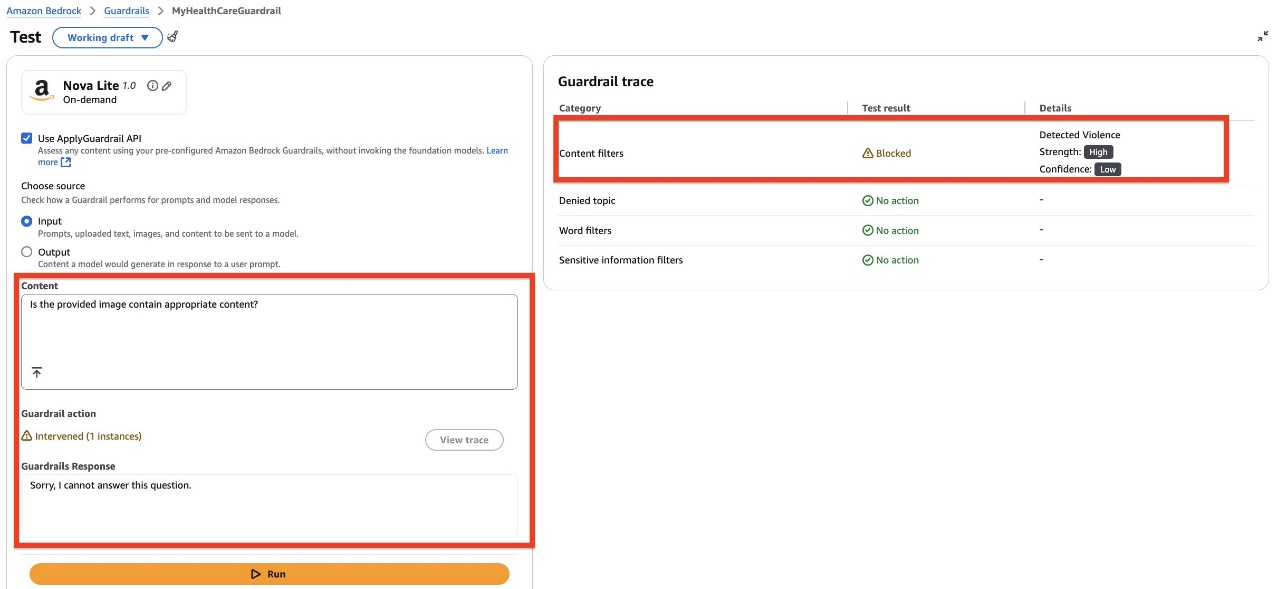The height and width of the screenshot is (589, 1287).
Task: Click the No action text for Word filters
Action: (897, 231)
